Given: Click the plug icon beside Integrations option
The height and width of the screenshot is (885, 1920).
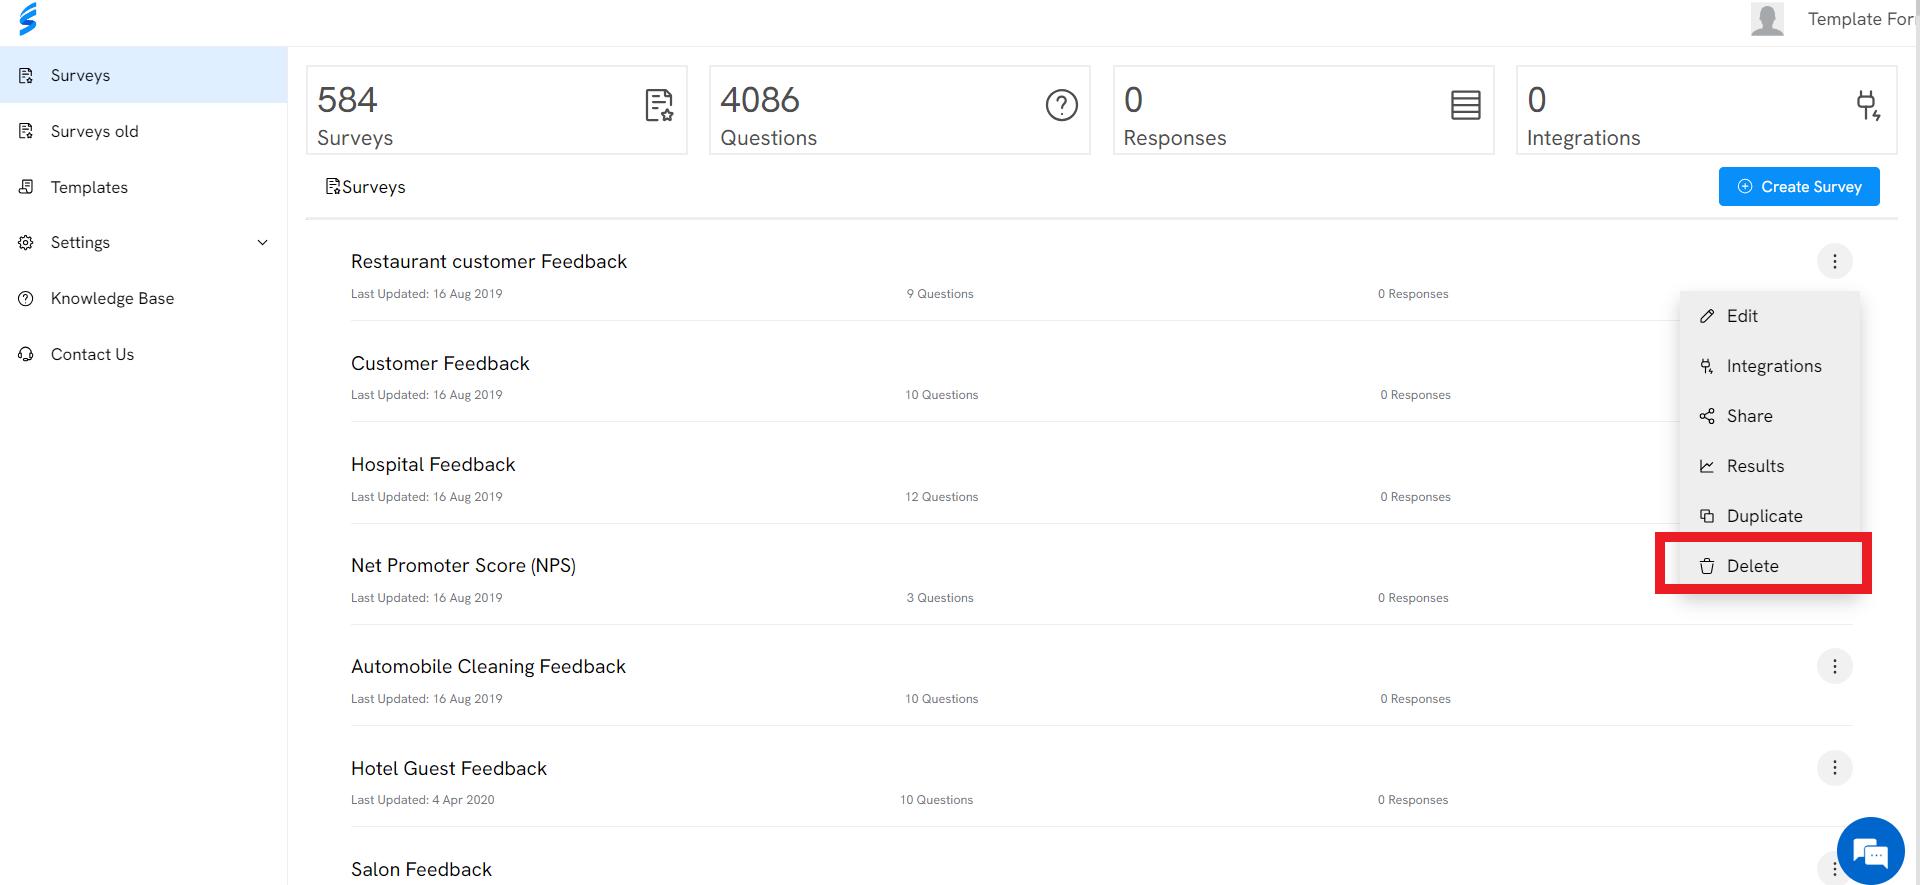Looking at the screenshot, I should [1707, 366].
